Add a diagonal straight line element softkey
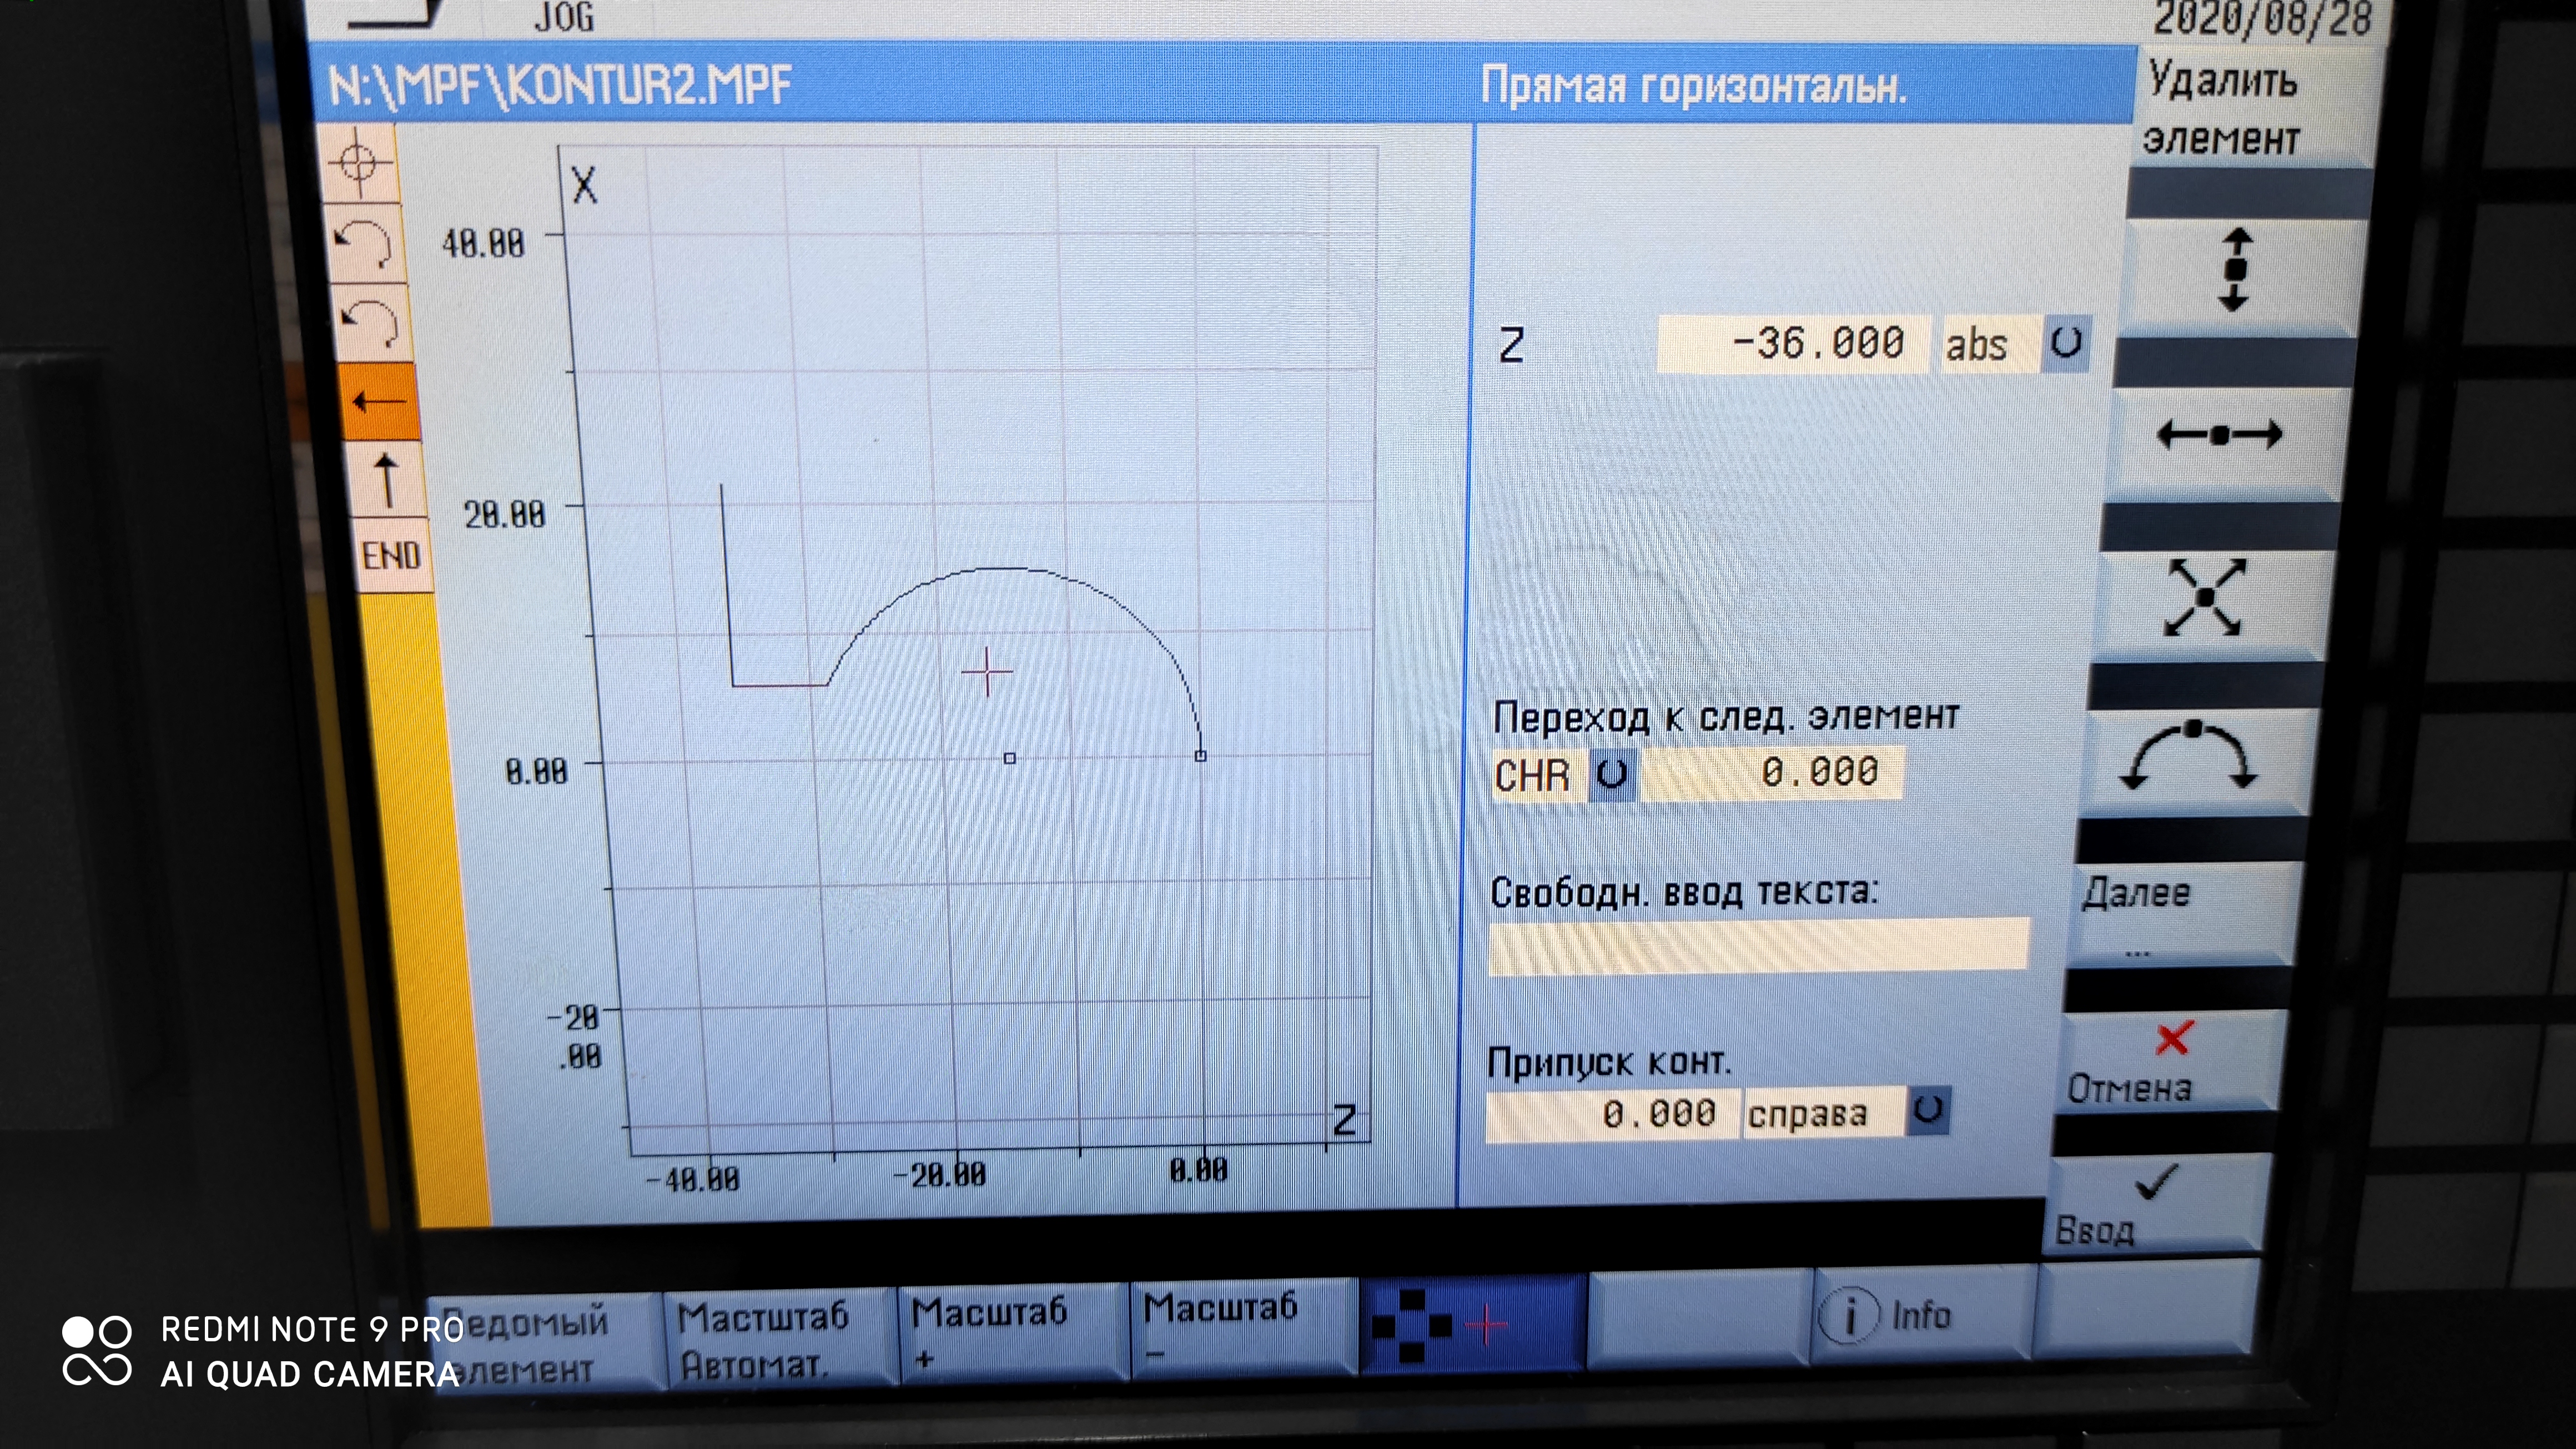Screen dimensions: 2576x1449 point(2205,598)
